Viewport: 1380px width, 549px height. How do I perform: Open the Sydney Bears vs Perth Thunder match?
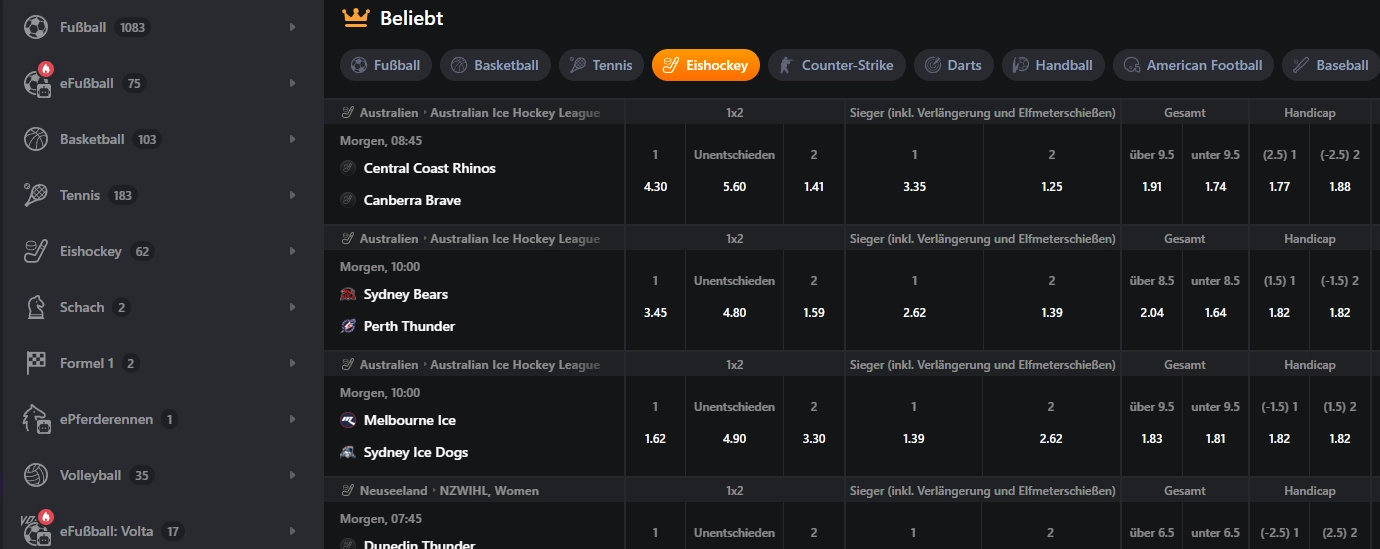click(474, 300)
